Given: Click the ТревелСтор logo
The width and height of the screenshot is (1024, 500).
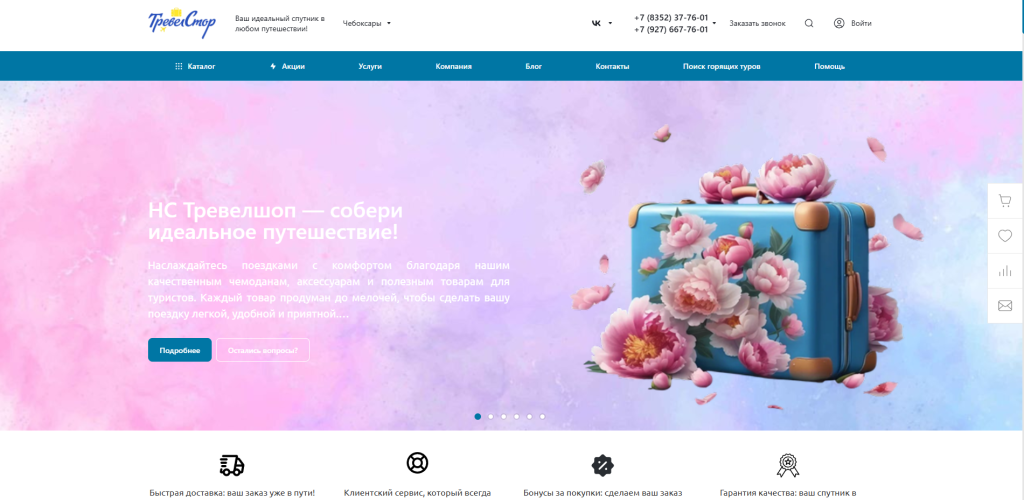Looking at the screenshot, I should pyautogui.click(x=182, y=23).
